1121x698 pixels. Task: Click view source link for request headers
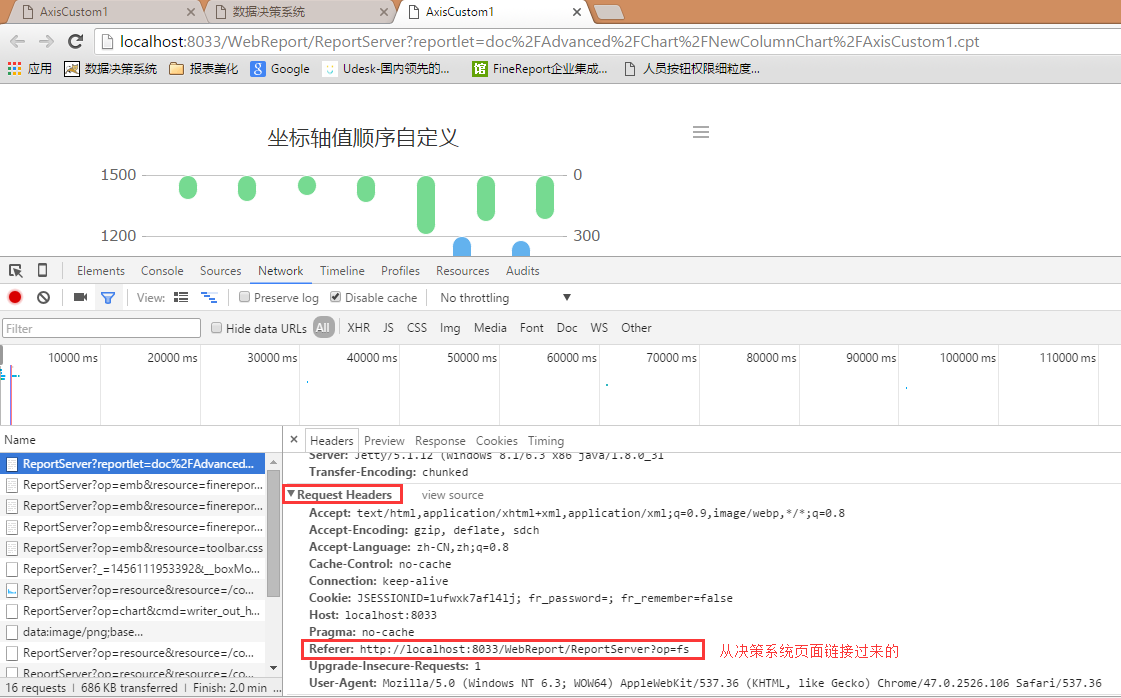point(453,494)
